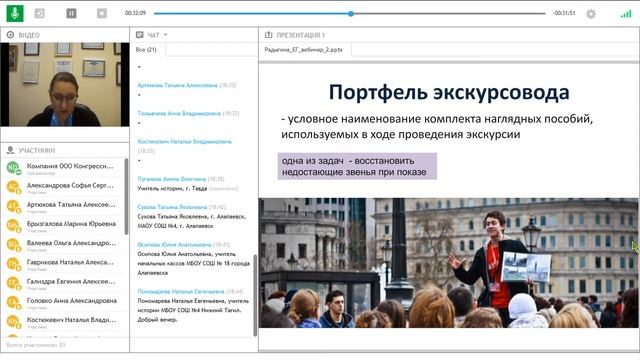Screen dimensions: 640x360
Task: Click the screen layout icon in top bar
Action: pos(40,13)
